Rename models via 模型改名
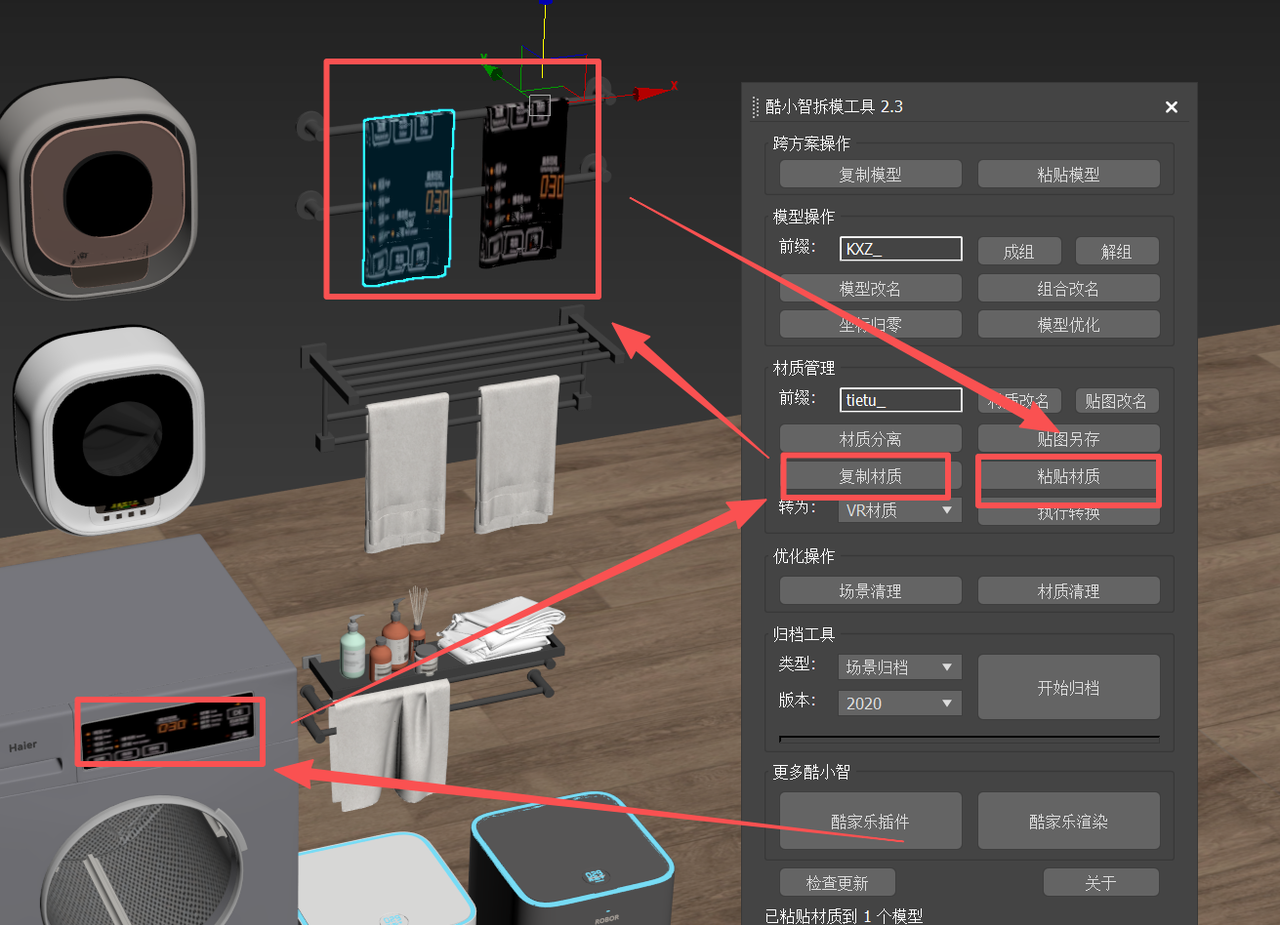 870,288
